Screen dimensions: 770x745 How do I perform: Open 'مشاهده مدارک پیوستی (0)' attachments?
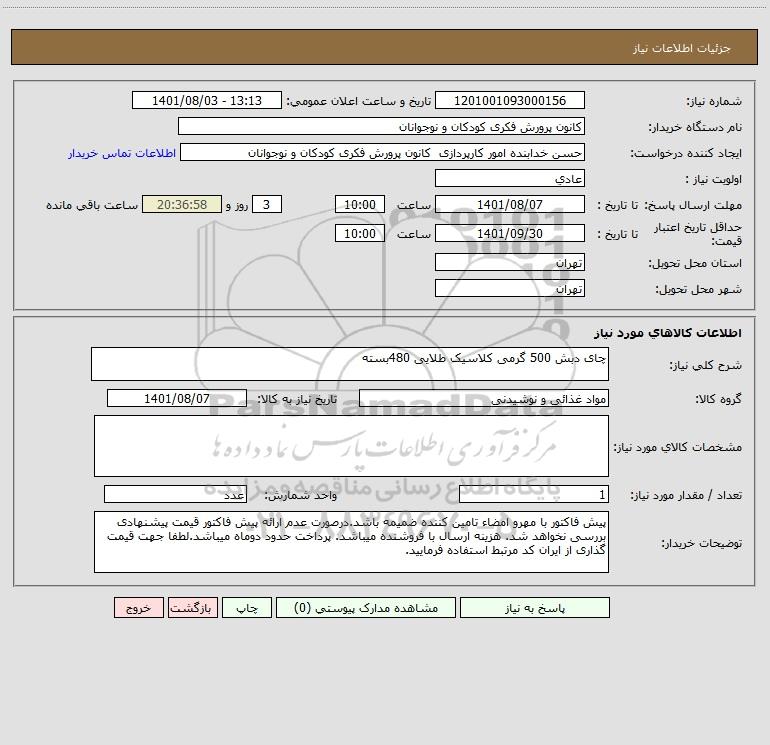[366, 607]
